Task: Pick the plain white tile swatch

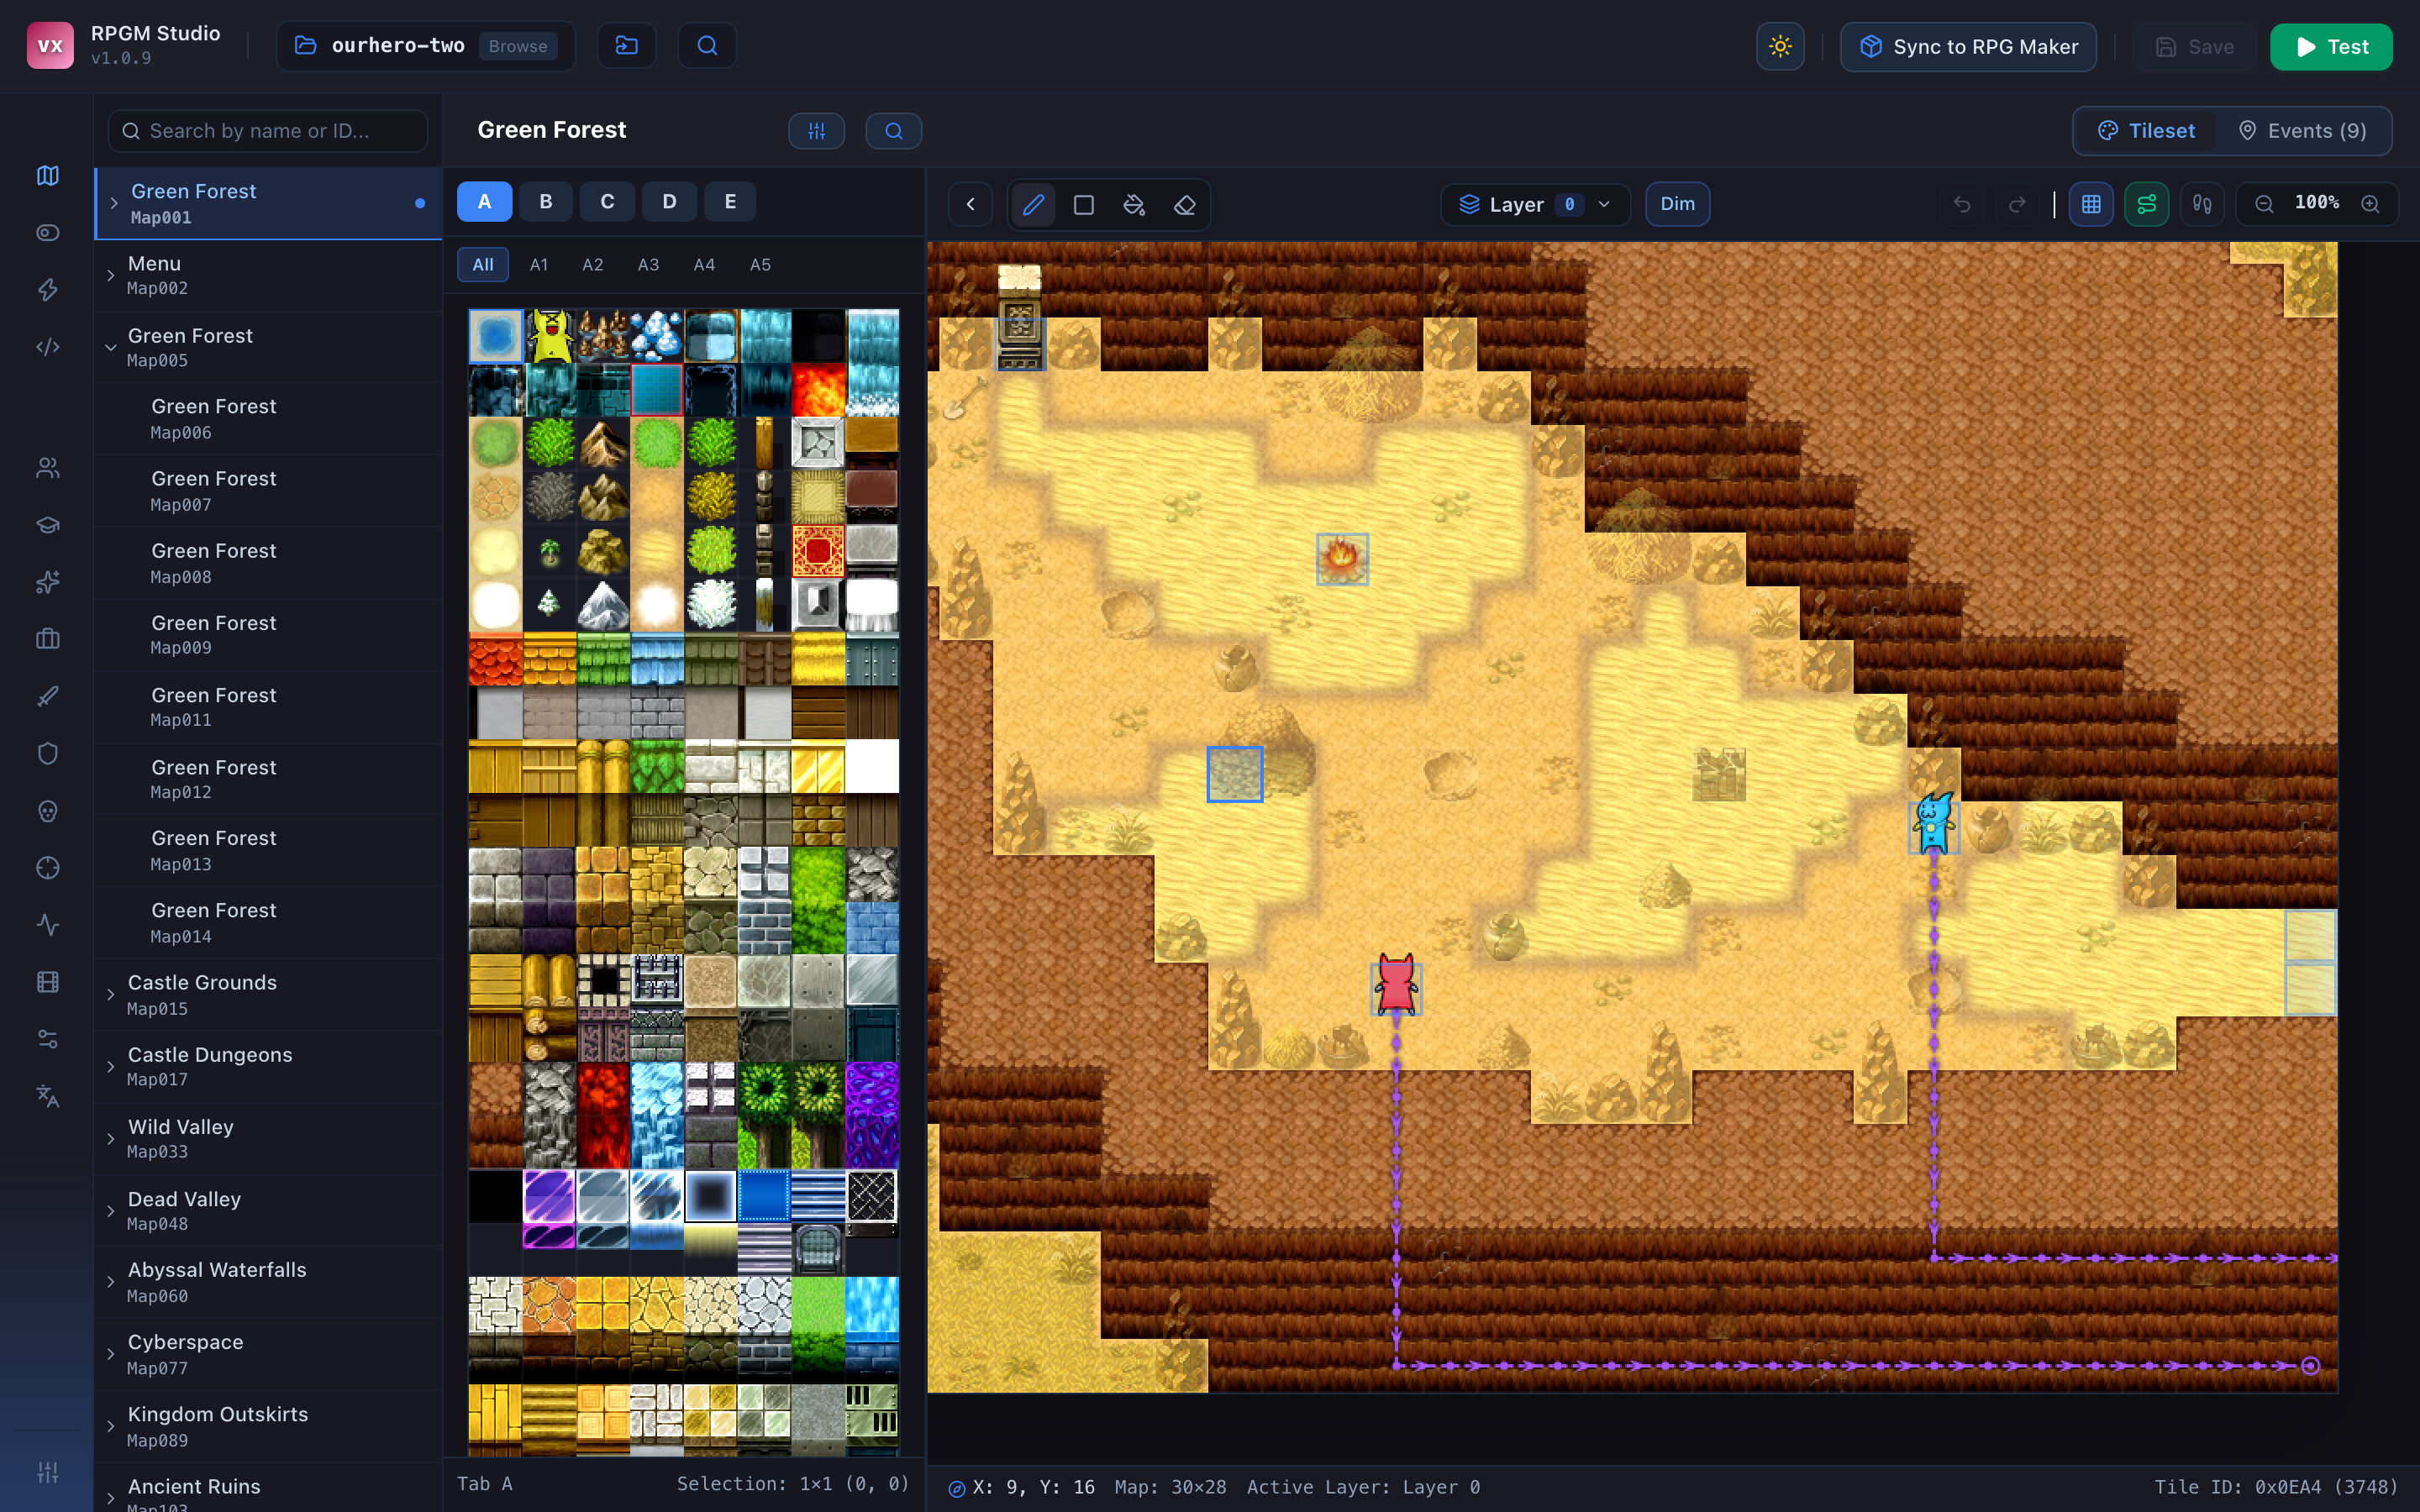Action: pos(871,766)
